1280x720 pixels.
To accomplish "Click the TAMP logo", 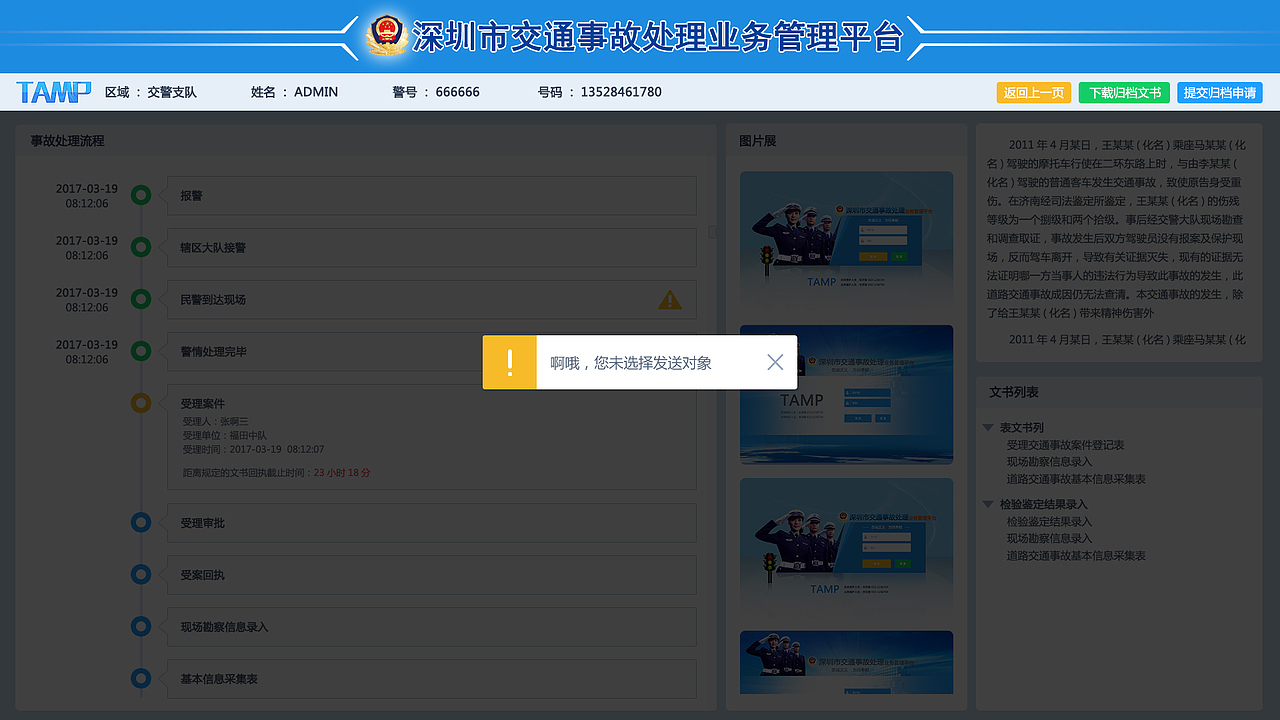I will pos(53,92).
